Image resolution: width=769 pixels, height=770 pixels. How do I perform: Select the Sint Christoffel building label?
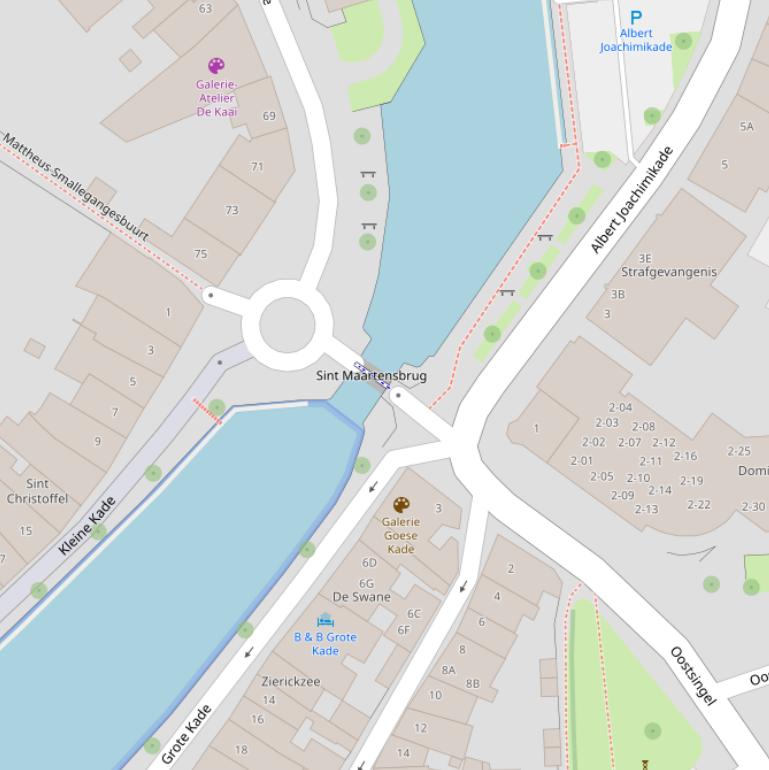(37, 491)
